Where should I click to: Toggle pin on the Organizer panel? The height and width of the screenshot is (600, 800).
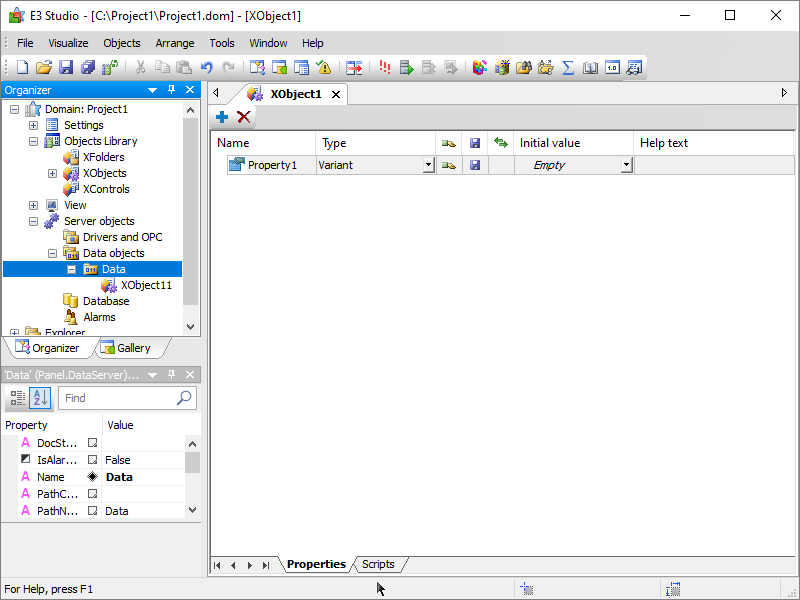coord(171,90)
